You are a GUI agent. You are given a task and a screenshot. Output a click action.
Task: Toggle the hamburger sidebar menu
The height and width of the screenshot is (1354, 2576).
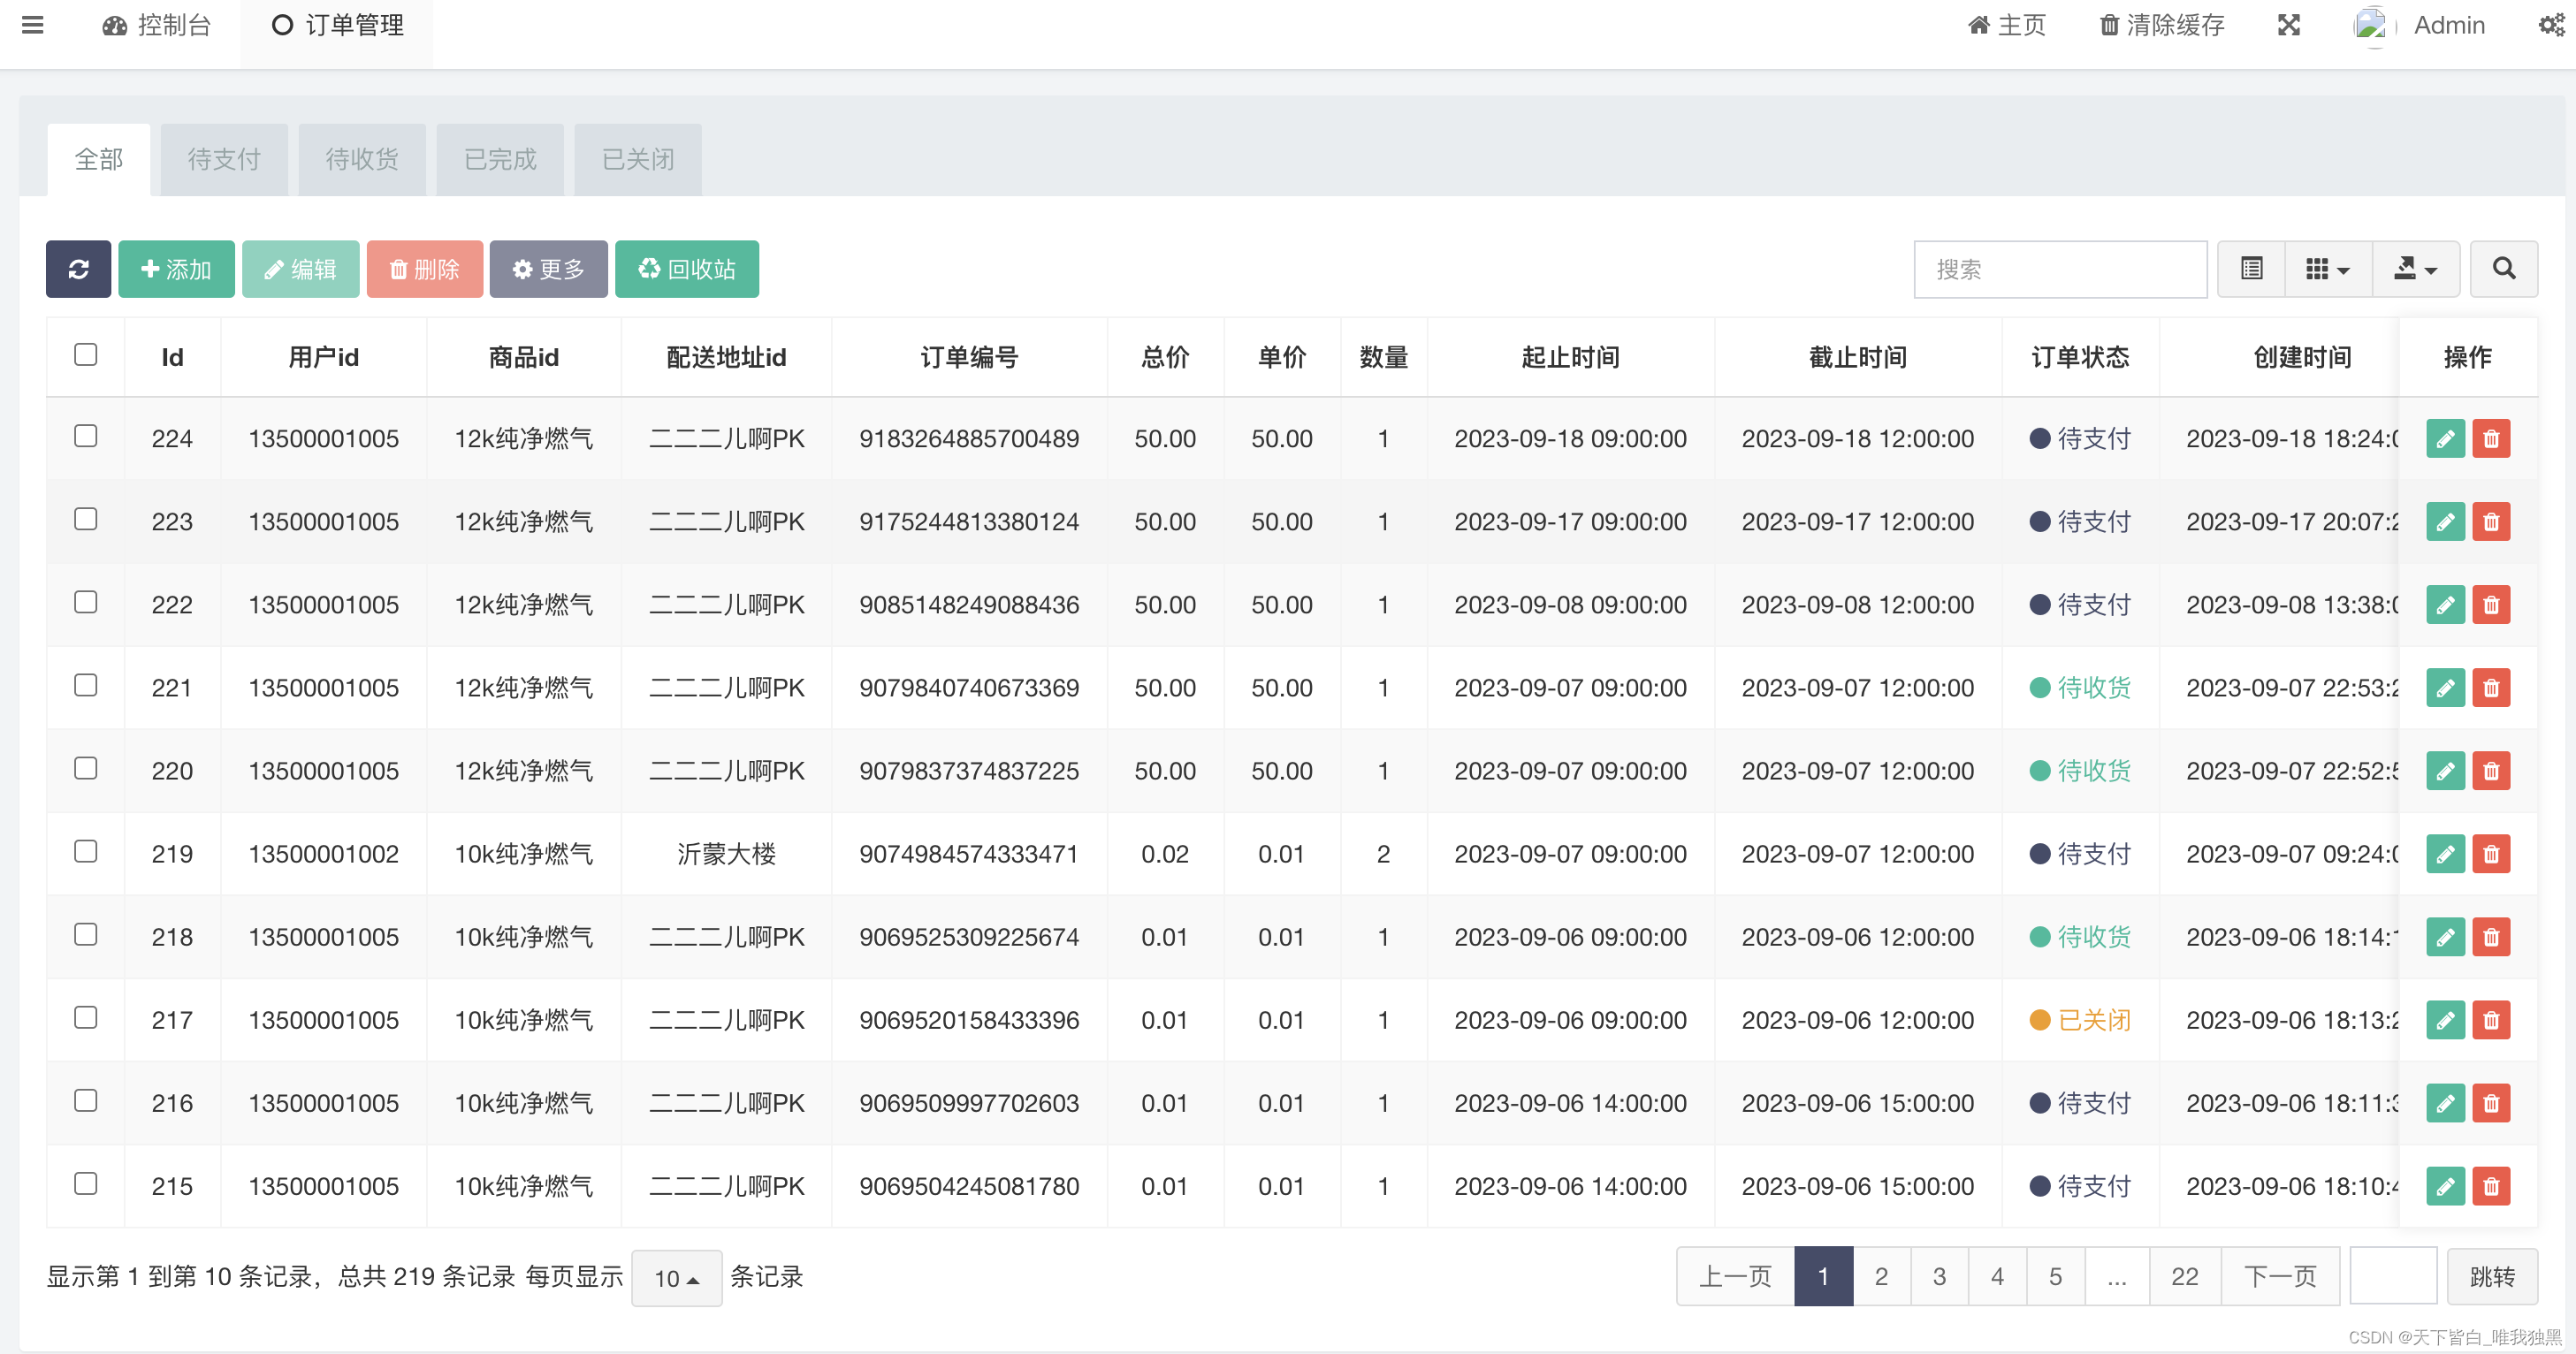coord(33,24)
